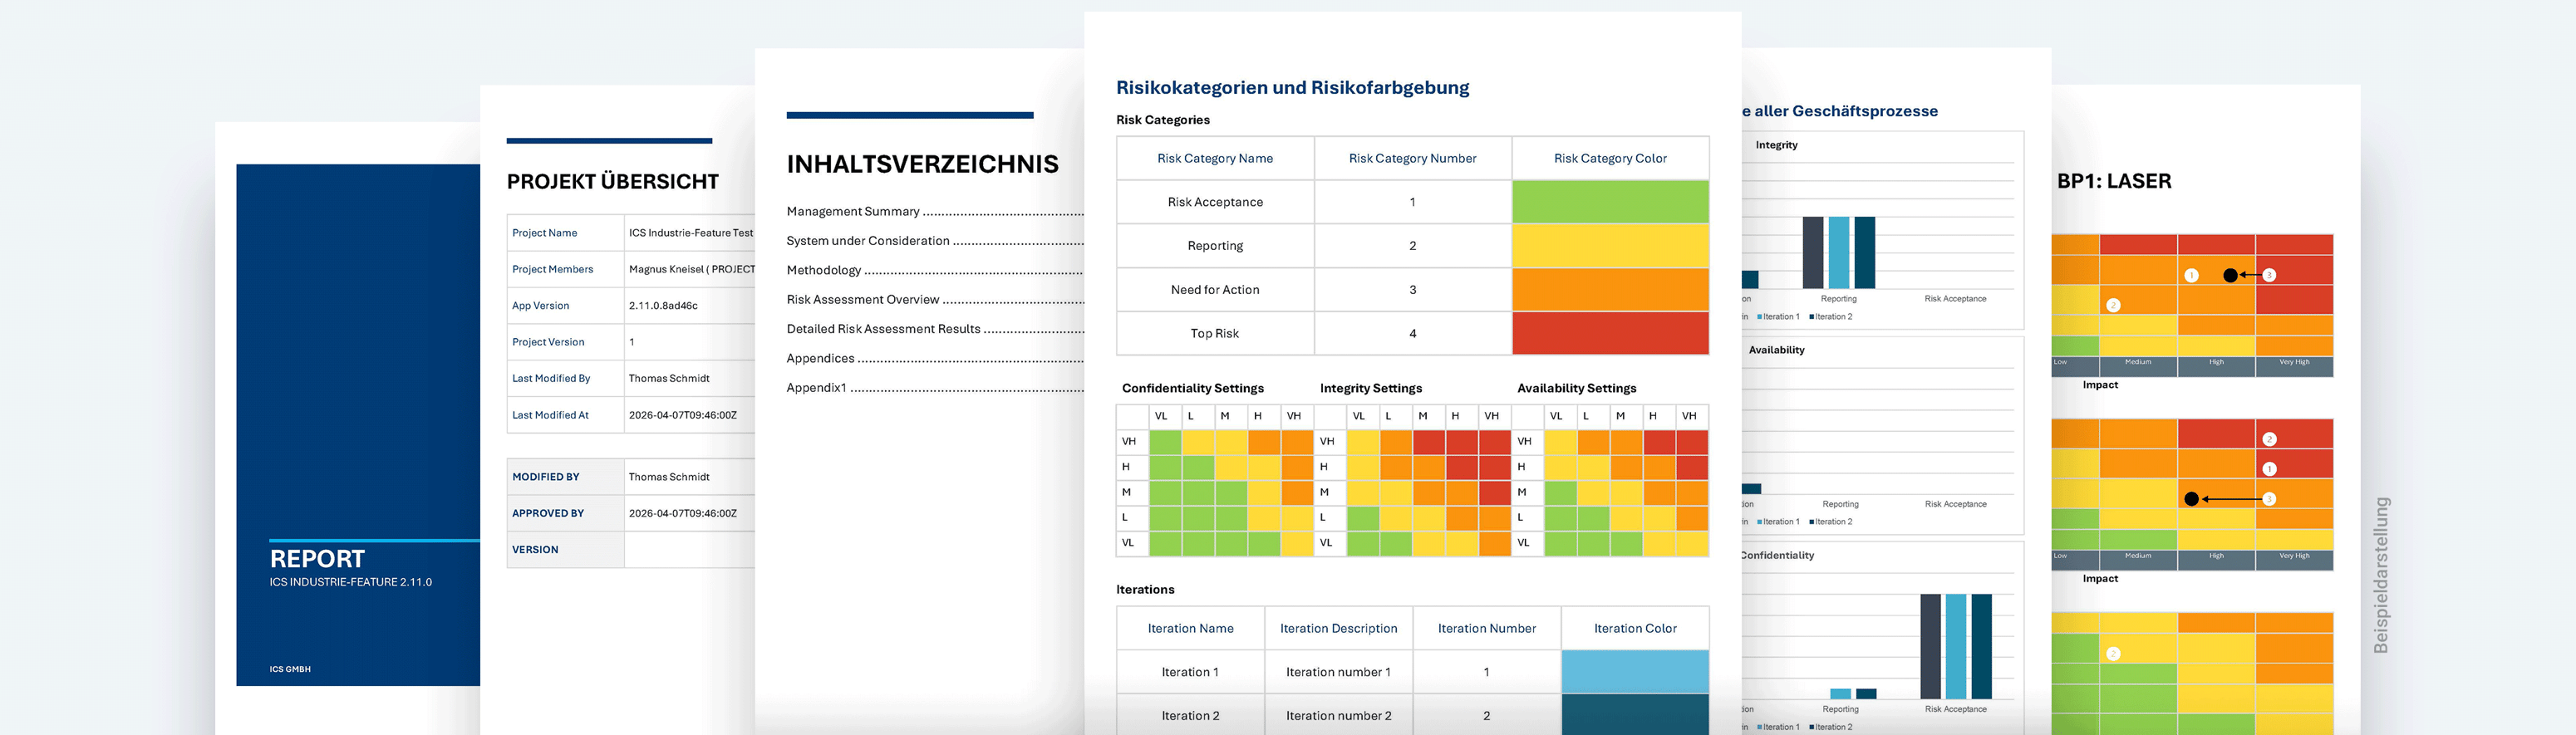Click the BP1: LASER page heading

click(x=2114, y=182)
